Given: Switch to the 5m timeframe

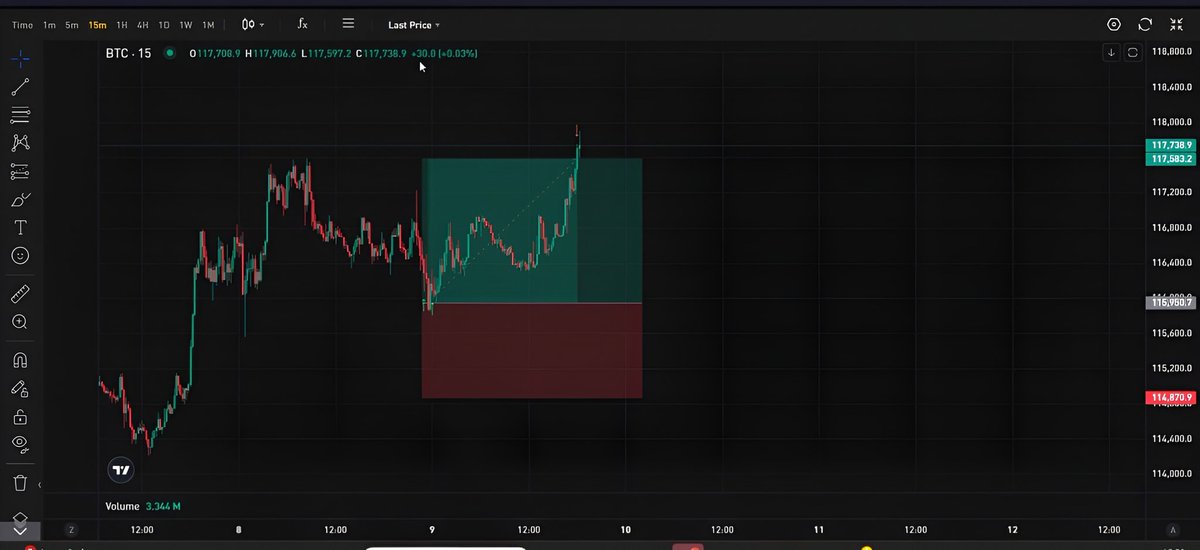Looking at the screenshot, I should (72, 25).
